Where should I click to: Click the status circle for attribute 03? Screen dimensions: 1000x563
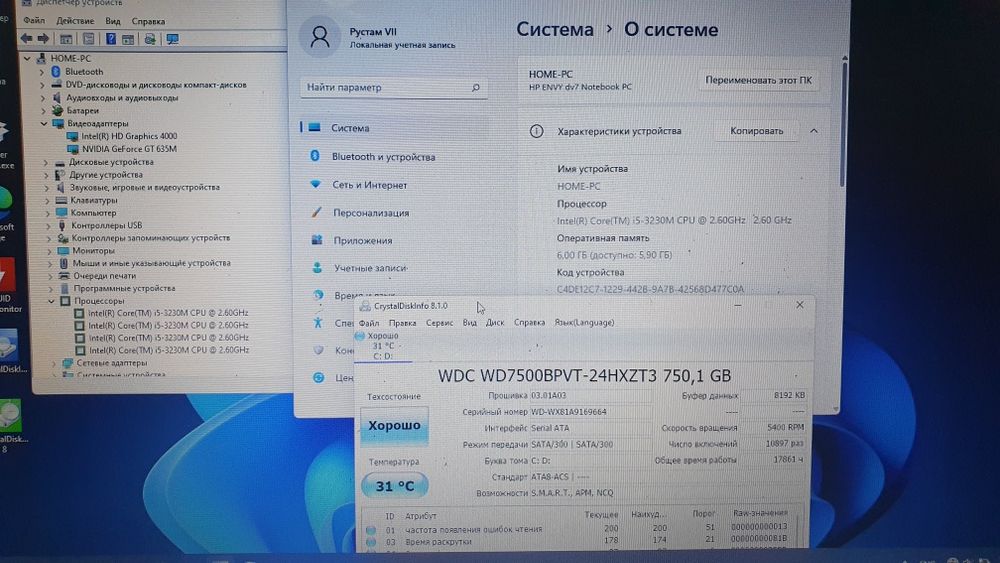pos(371,542)
